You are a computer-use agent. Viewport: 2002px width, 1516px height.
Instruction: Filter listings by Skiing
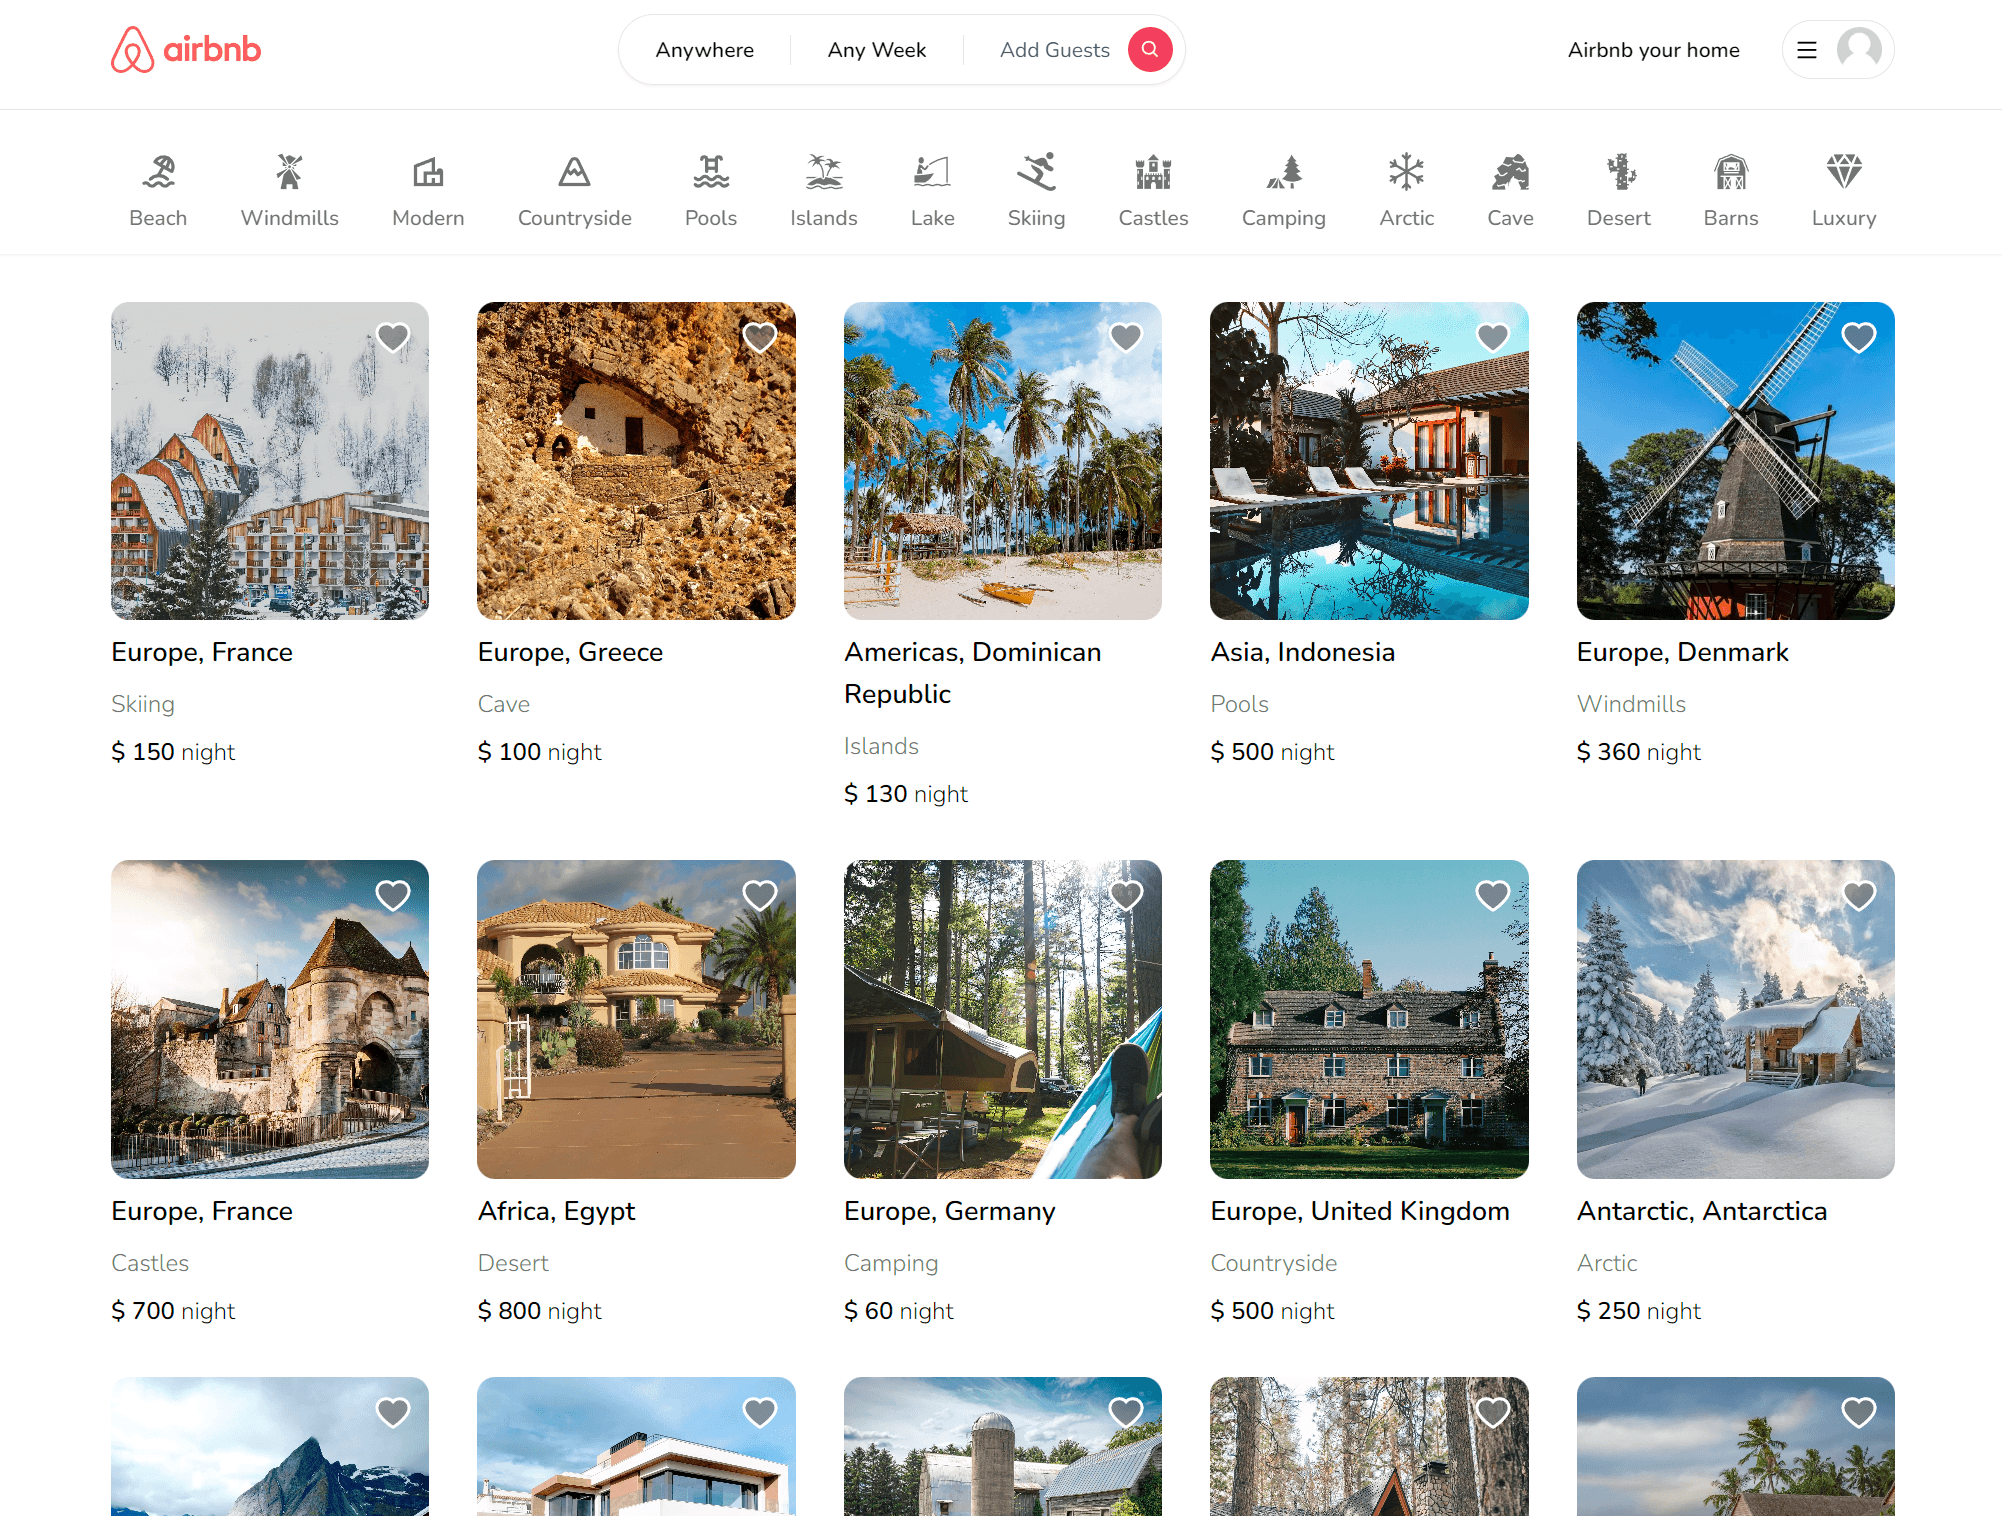1036,188
